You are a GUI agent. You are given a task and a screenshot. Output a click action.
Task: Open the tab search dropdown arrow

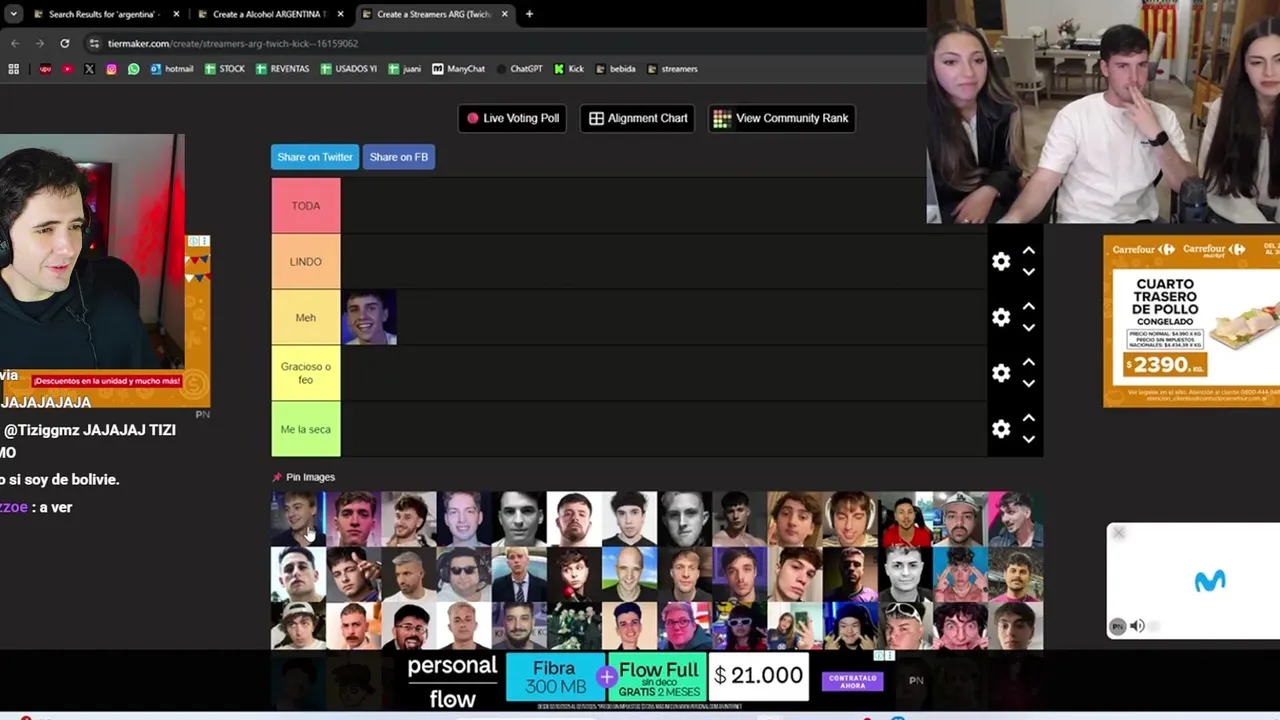[14, 14]
